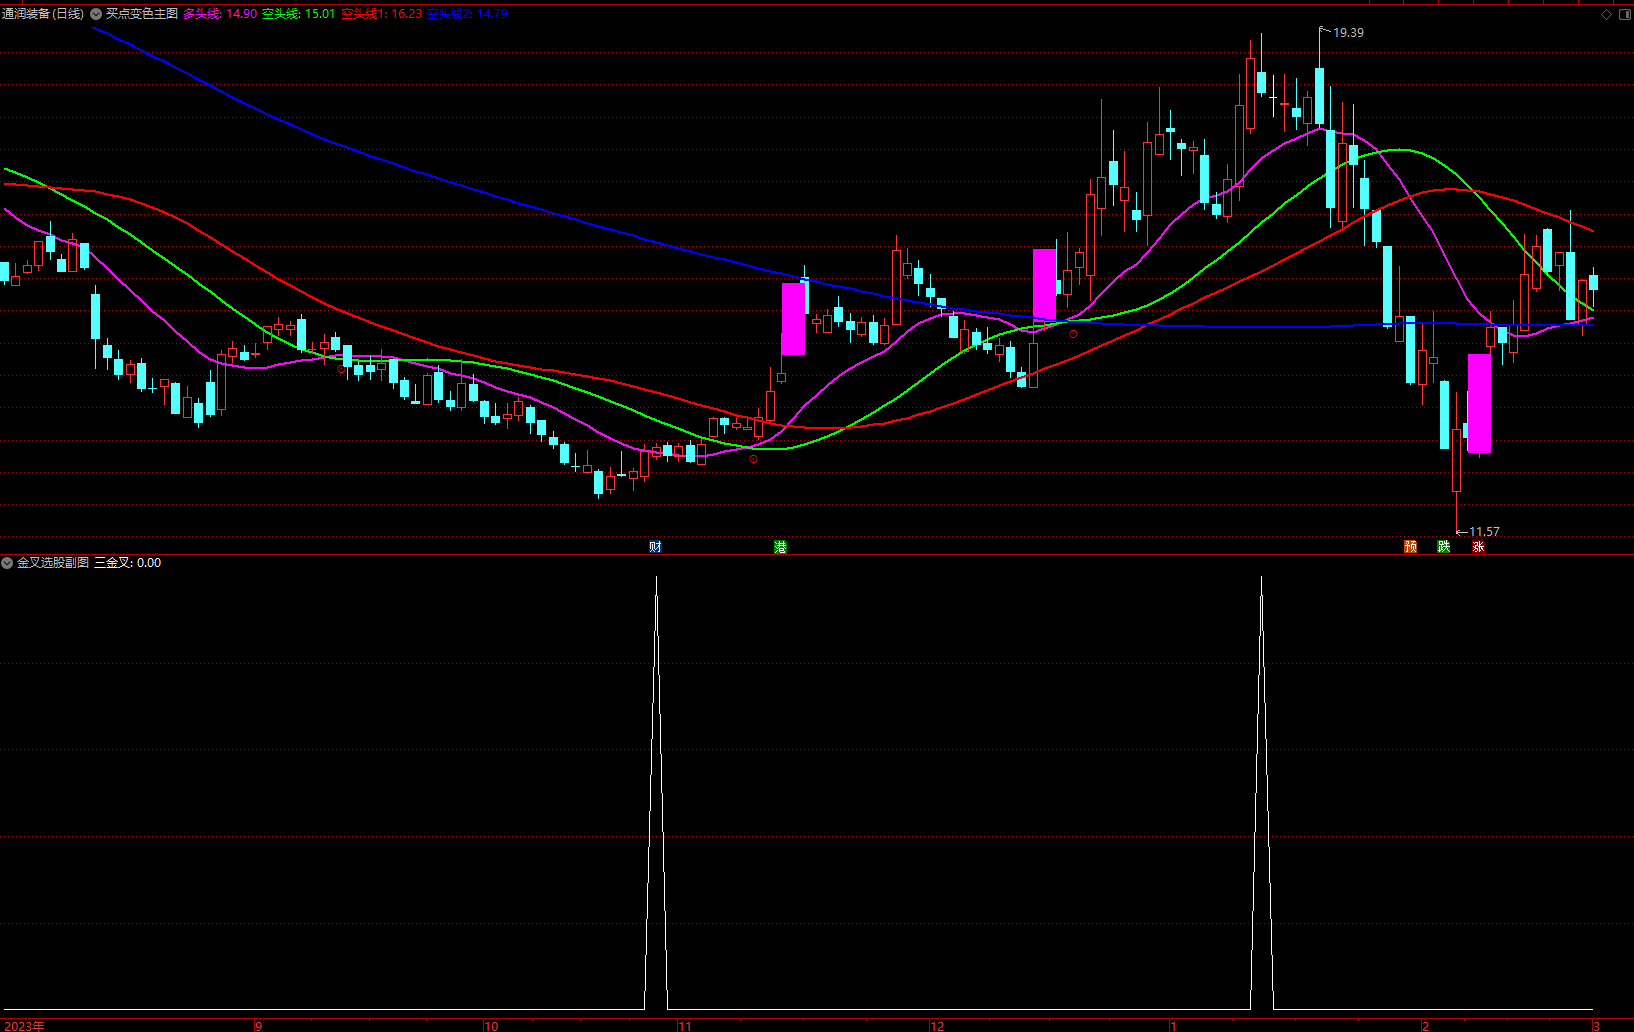Click the month 1 time axis marker
The width and height of the screenshot is (1634, 1032).
1174,1026
